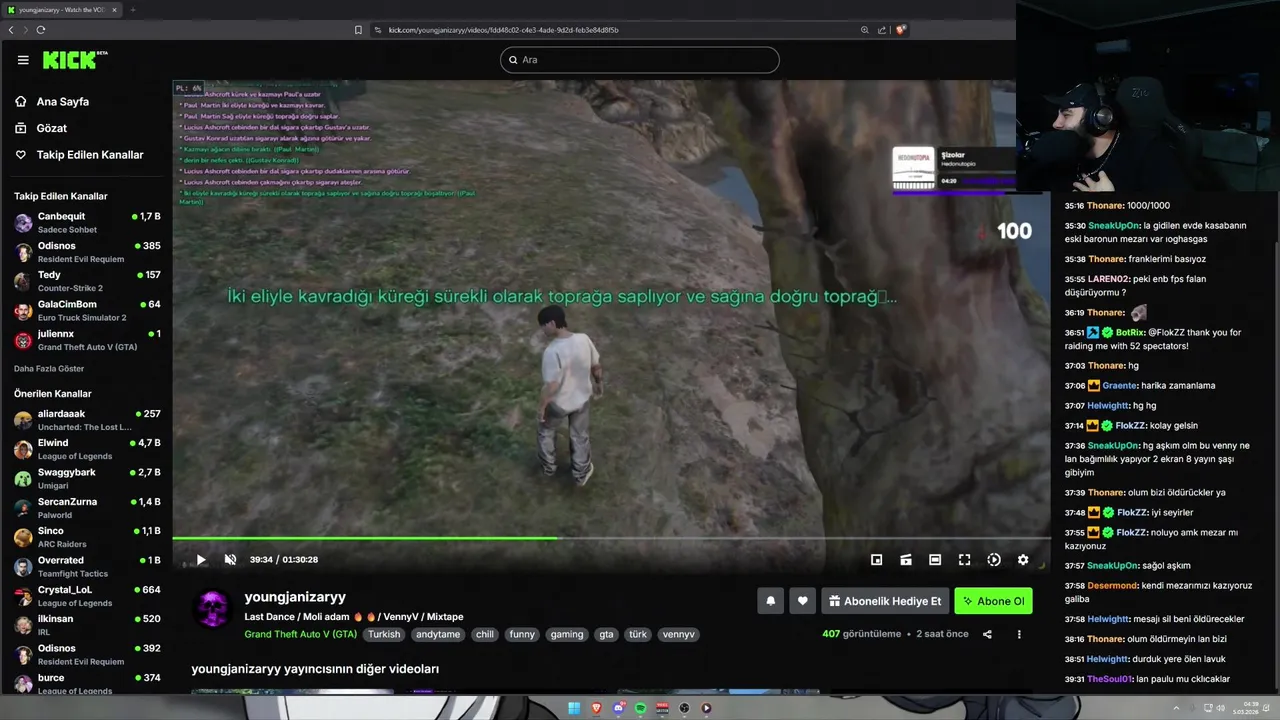The height and width of the screenshot is (720, 1280).
Task: Select the gta tag
Action: point(606,634)
